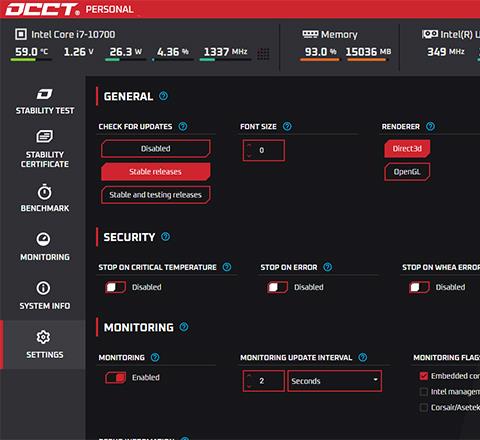The width and height of the screenshot is (480, 440).
Task: Click the help icon next to General
Action: (x=163, y=96)
